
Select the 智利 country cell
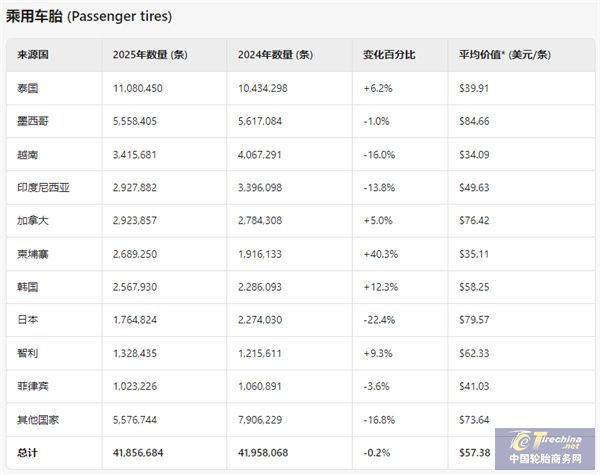[x=28, y=353]
